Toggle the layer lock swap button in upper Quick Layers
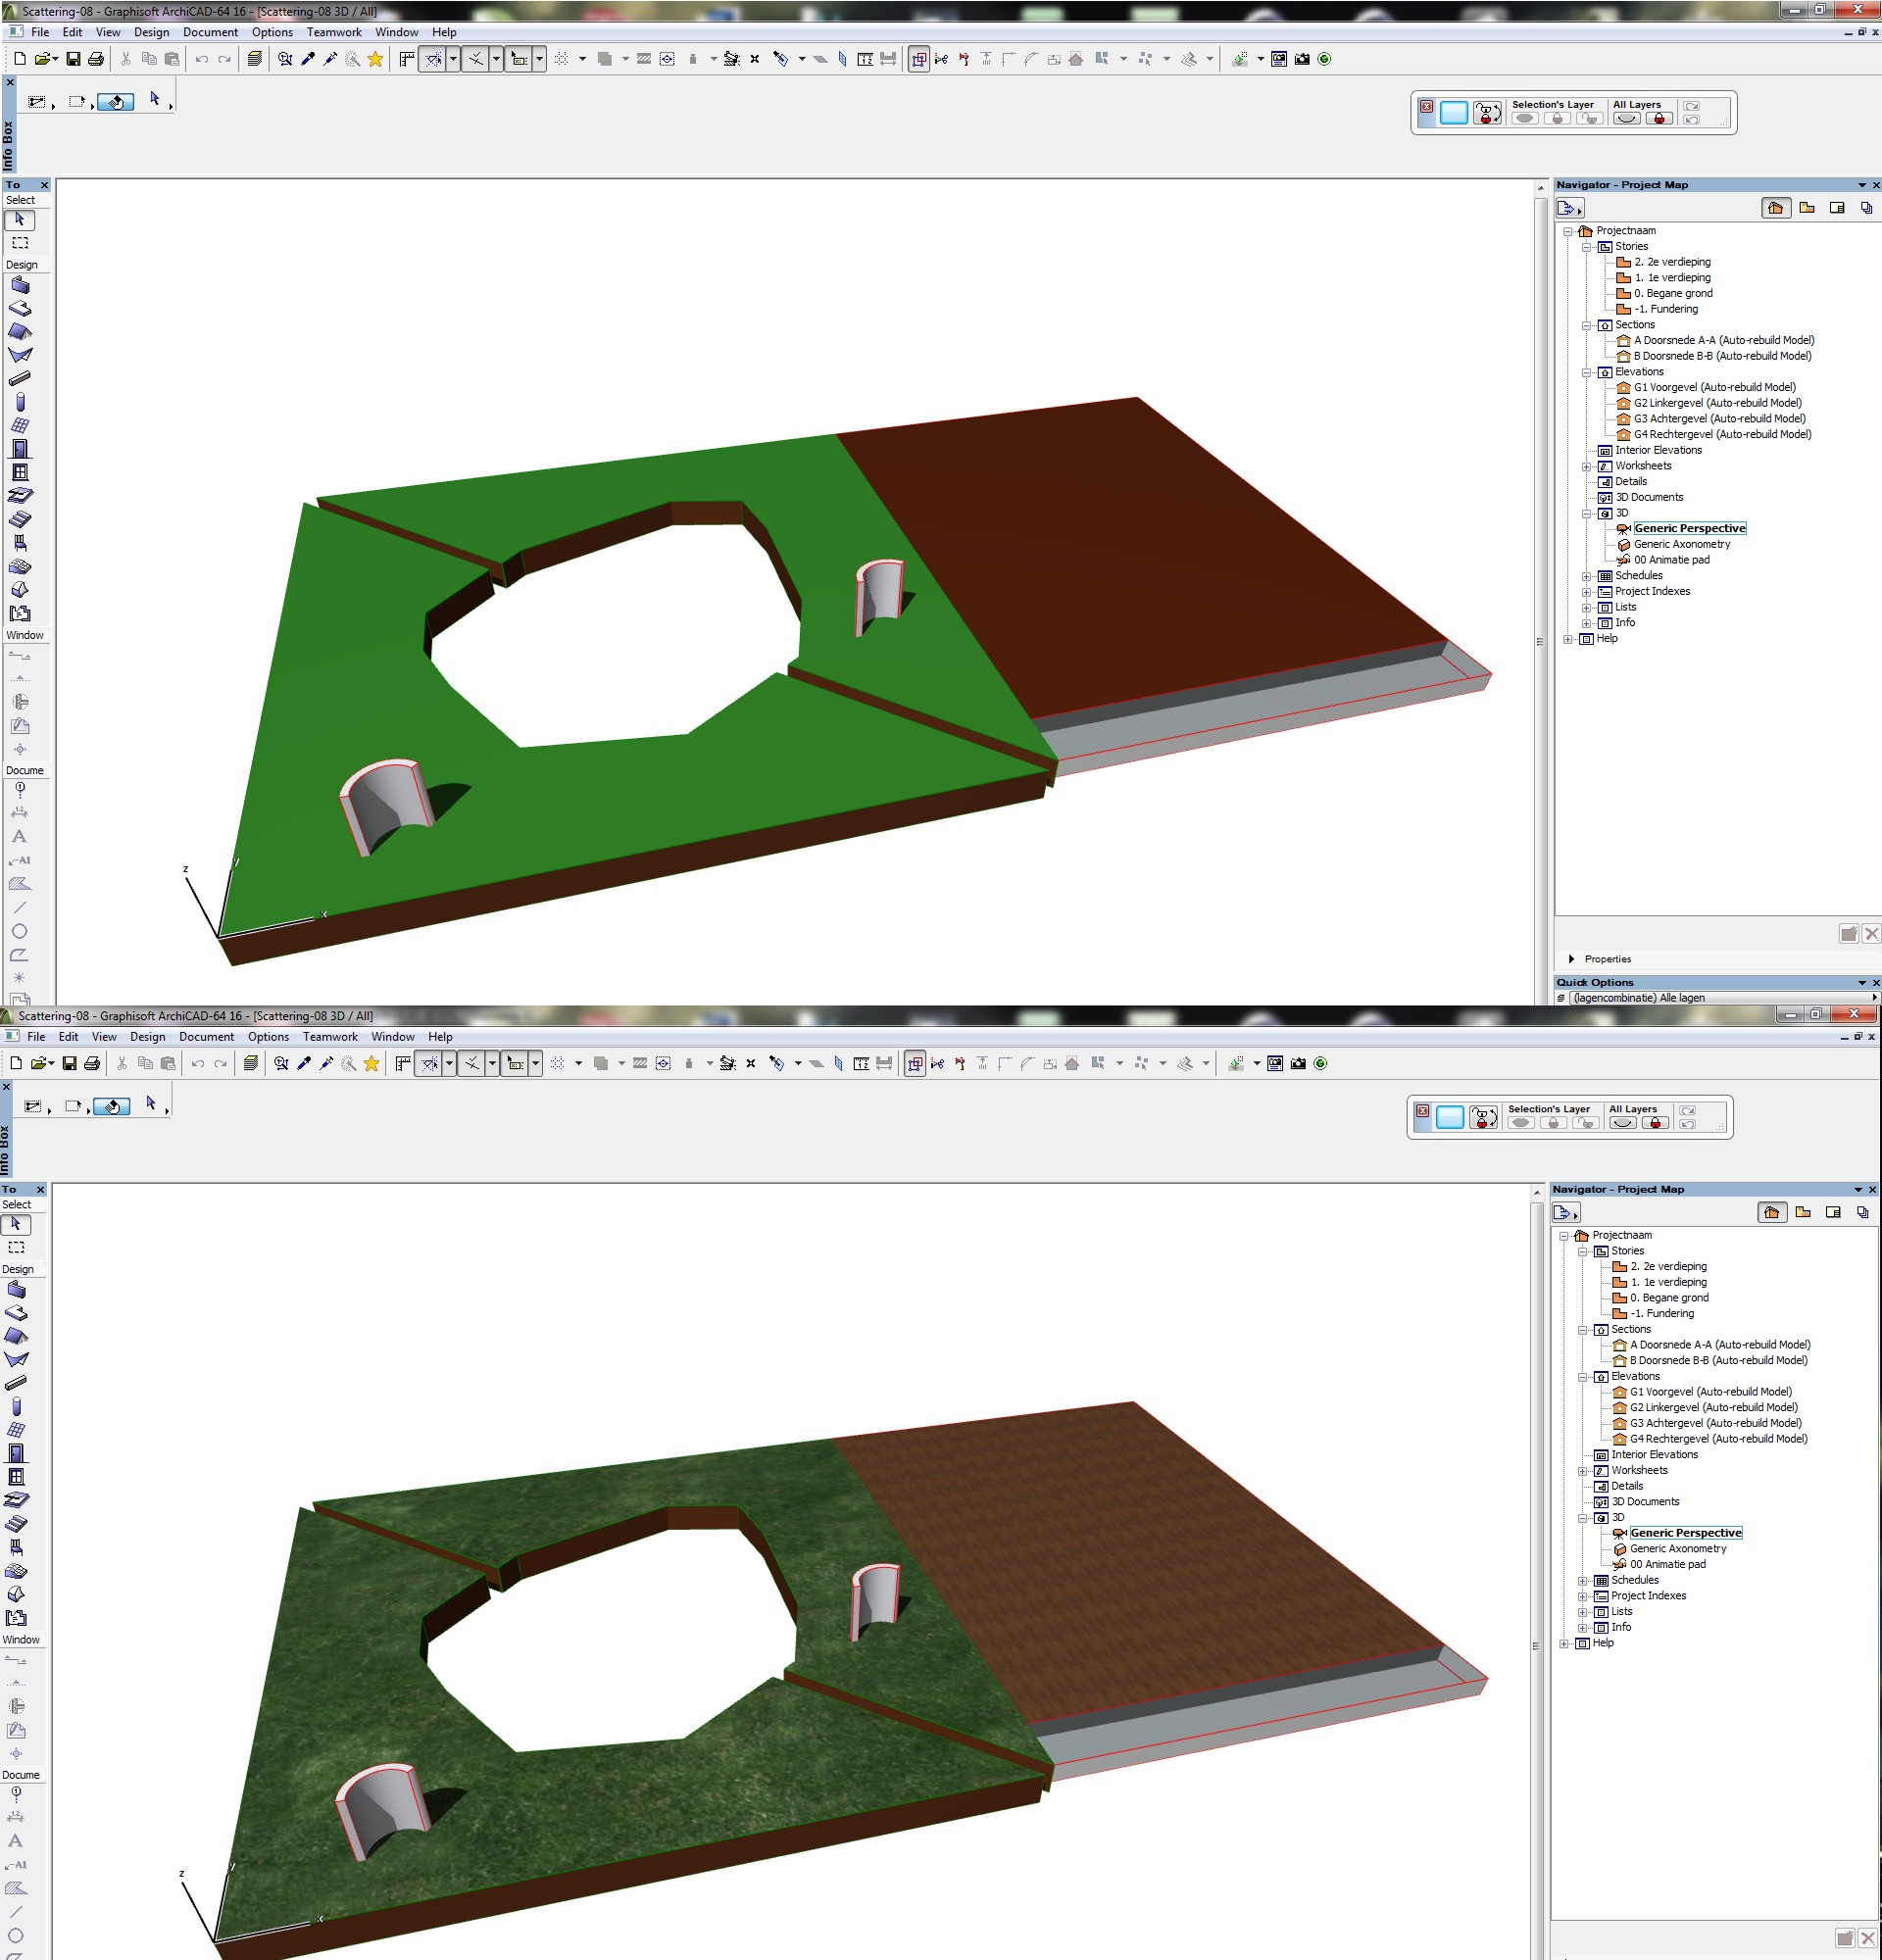 [x=1487, y=114]
